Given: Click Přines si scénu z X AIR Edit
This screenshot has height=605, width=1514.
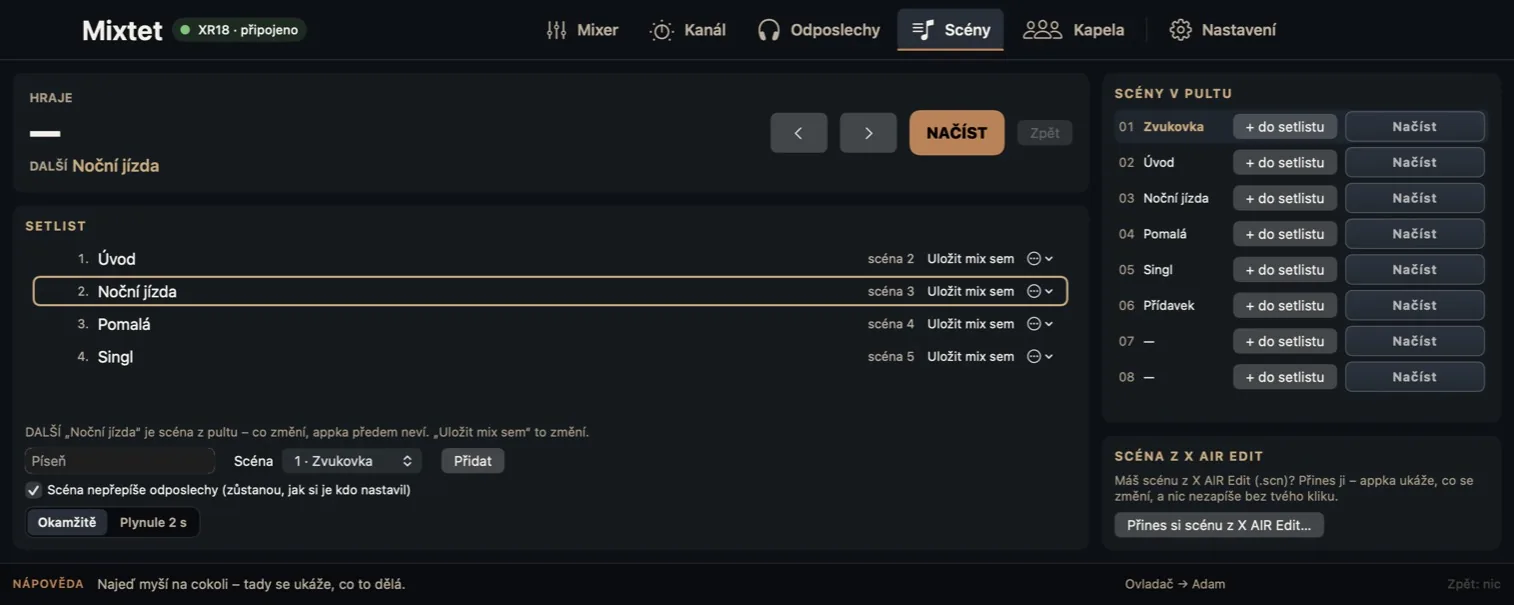Looking at the screenshot, I should pos(1219,525).
